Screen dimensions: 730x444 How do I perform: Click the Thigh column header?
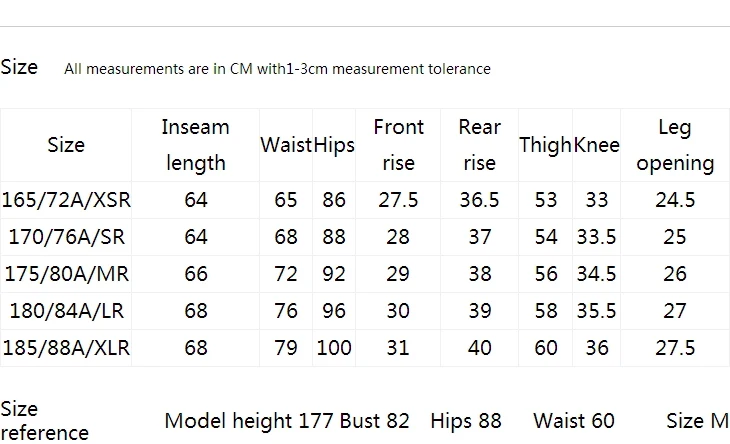tap(545, 145)
